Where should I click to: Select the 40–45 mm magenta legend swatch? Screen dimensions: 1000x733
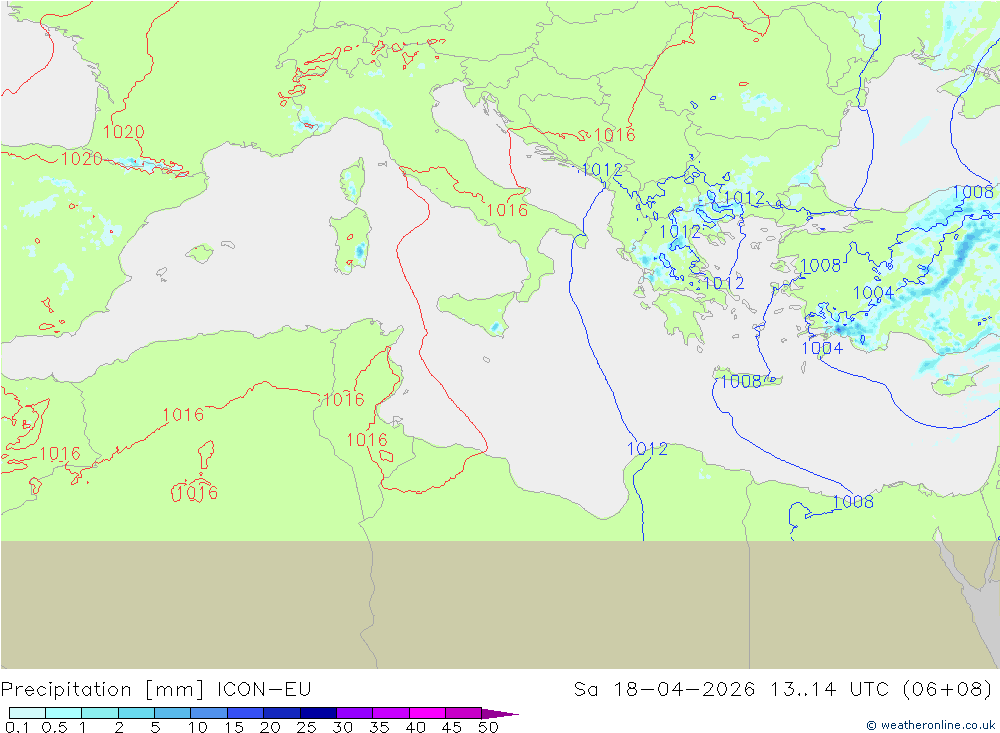pos(427,713)
